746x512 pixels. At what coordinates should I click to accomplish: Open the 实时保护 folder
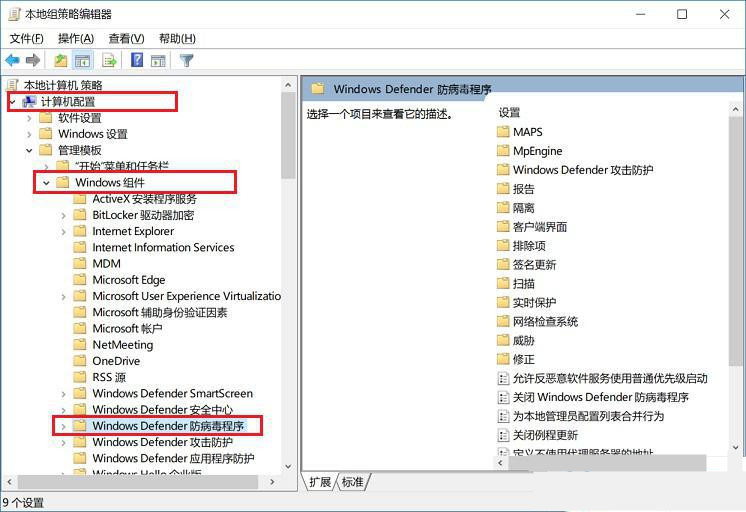pos(527,303)
